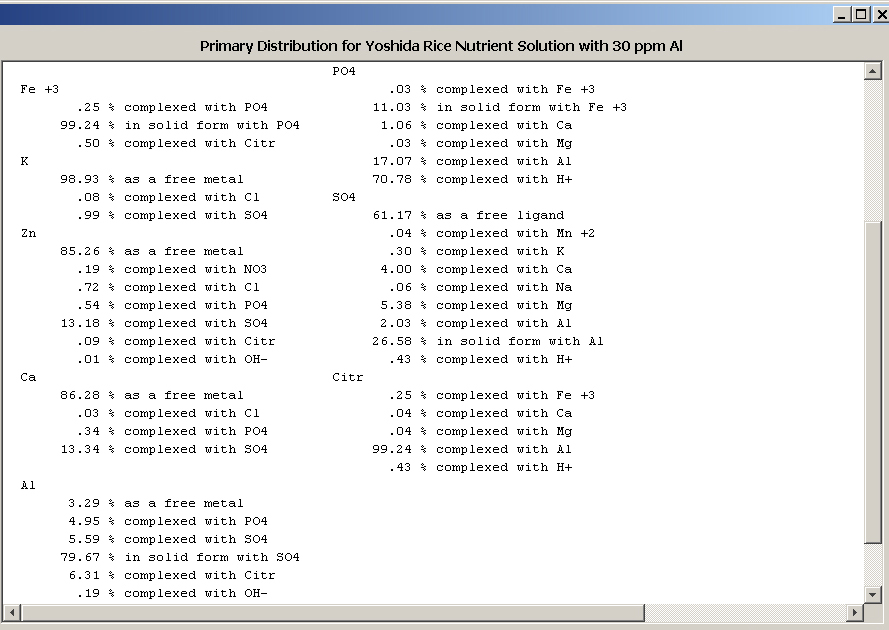
Task: Select the 'Fe +3' section heading
Action: [40, 89]
